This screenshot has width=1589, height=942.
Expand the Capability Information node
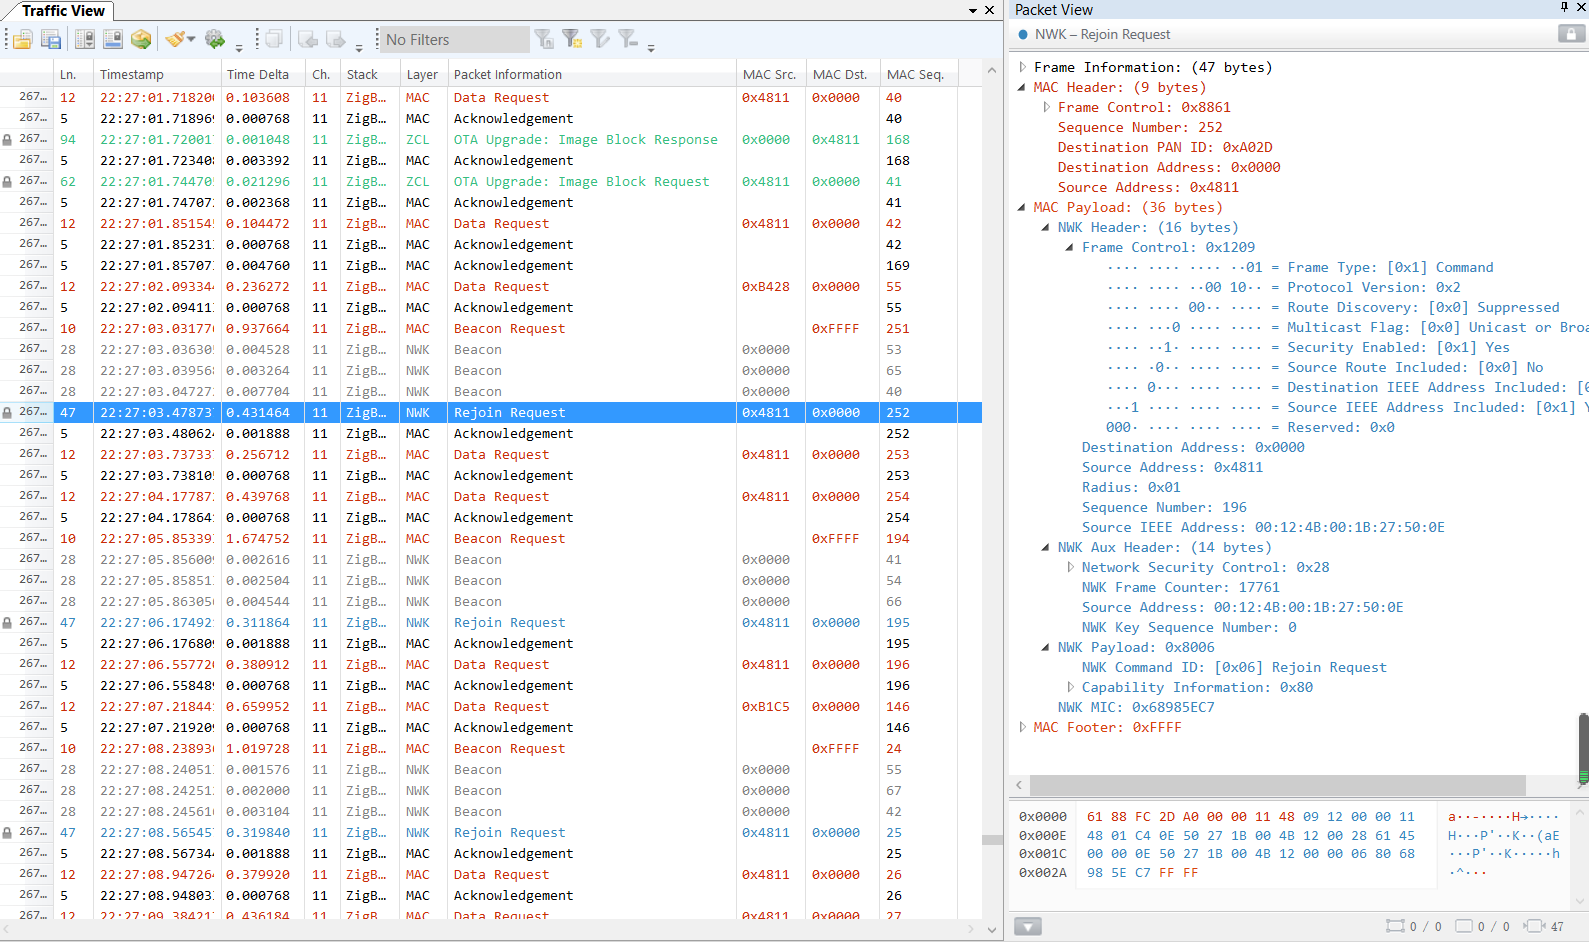coord(1070,687)
